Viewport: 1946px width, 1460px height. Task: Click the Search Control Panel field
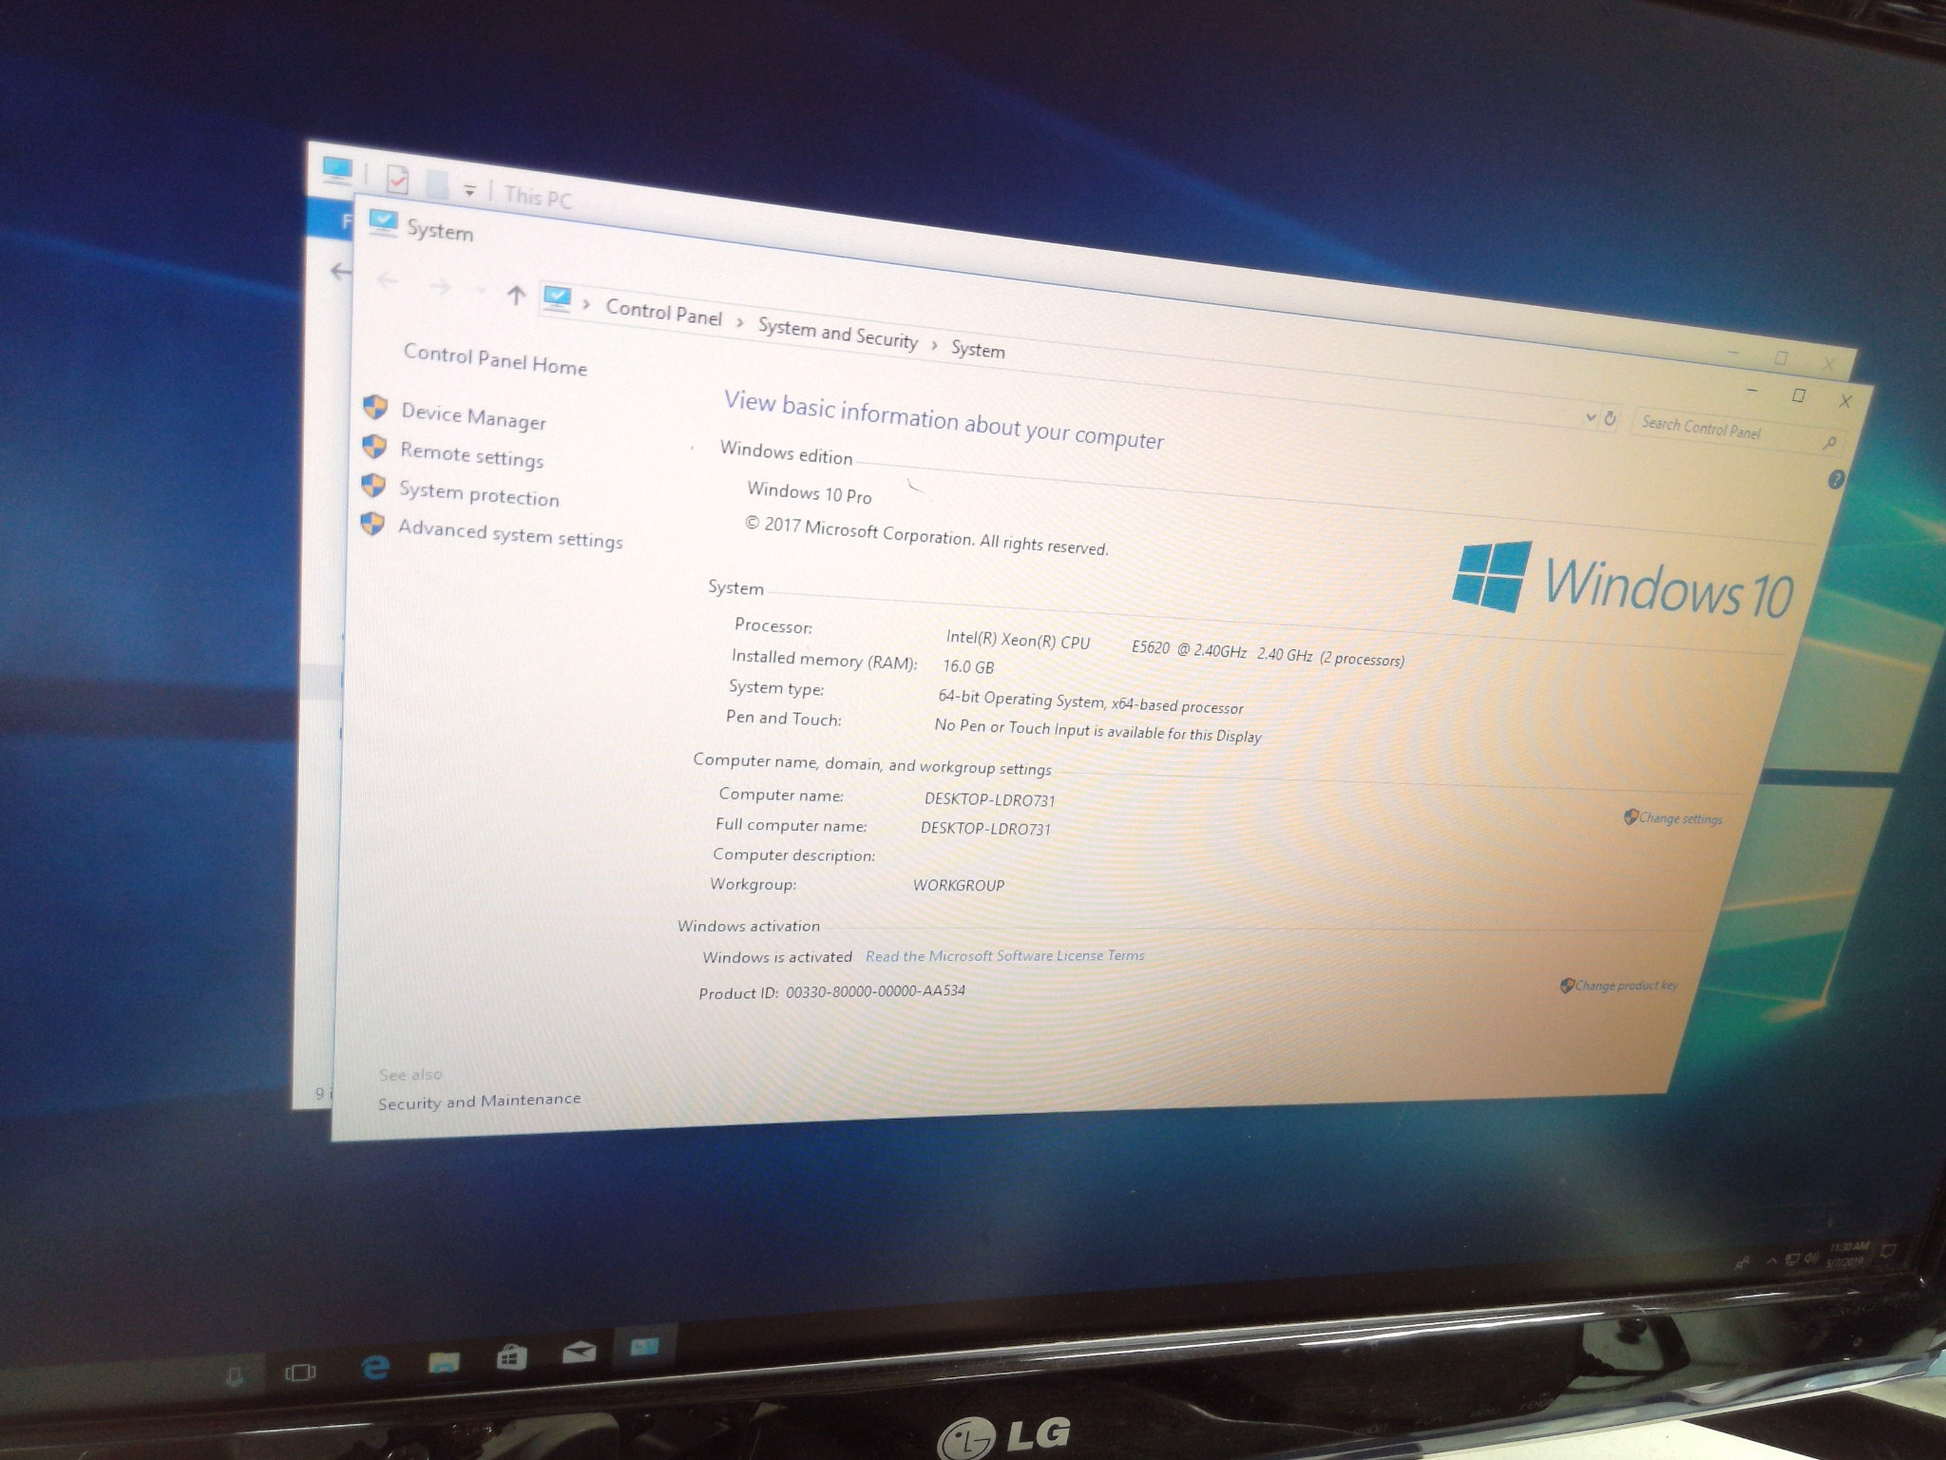(x=1725, y=430)
